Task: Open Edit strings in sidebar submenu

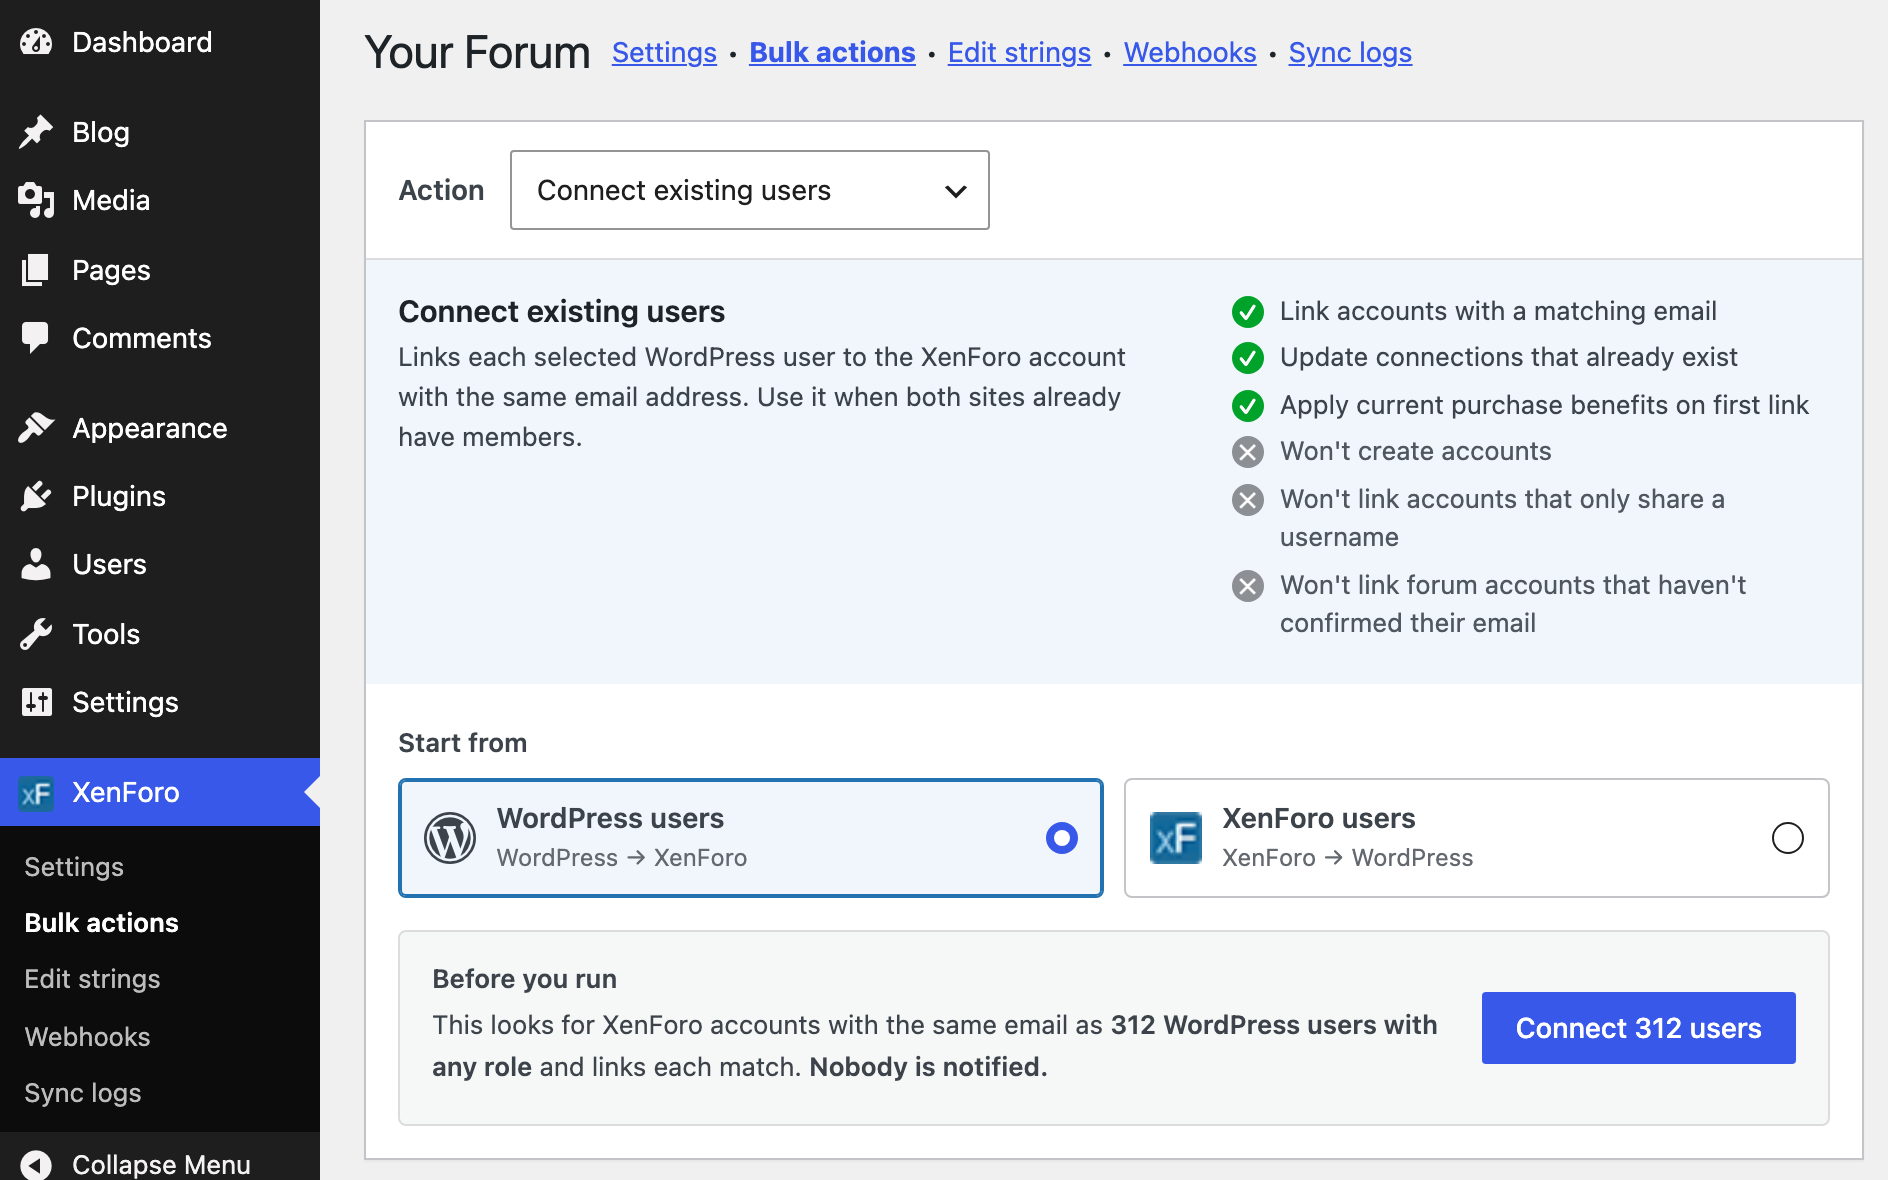Action: pyautogui.click(x=92, y=979)
